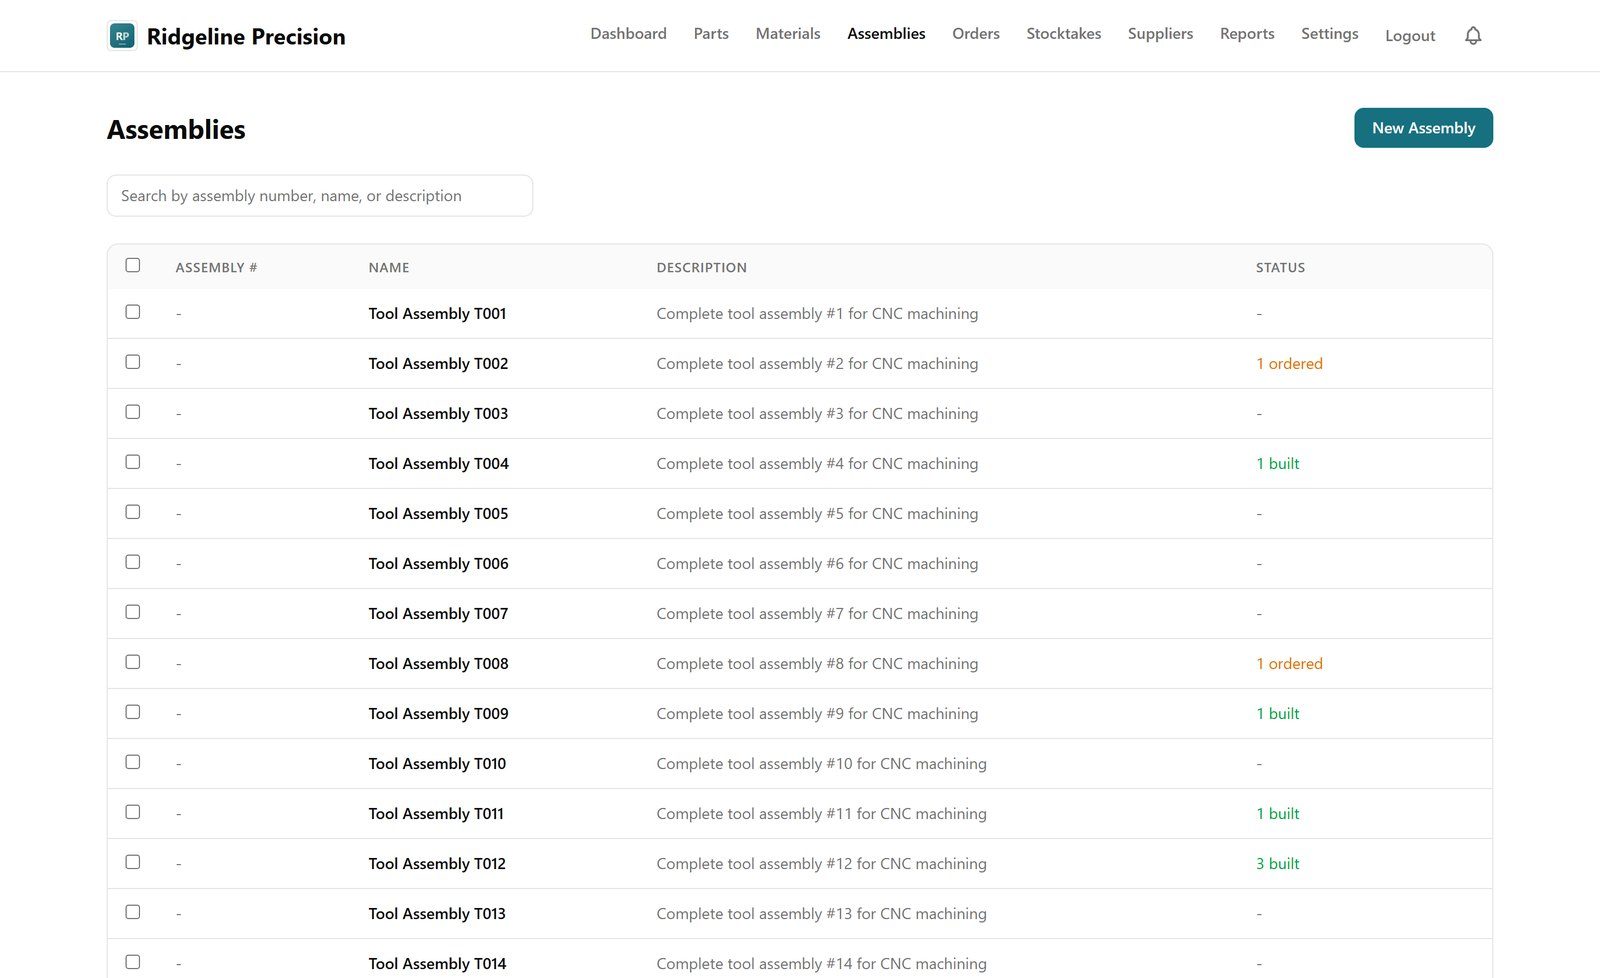Viewport: 1600px width, 978px height.
Task: Select the checkbox for Tool Assembly T010
Action: pos(133,762)
